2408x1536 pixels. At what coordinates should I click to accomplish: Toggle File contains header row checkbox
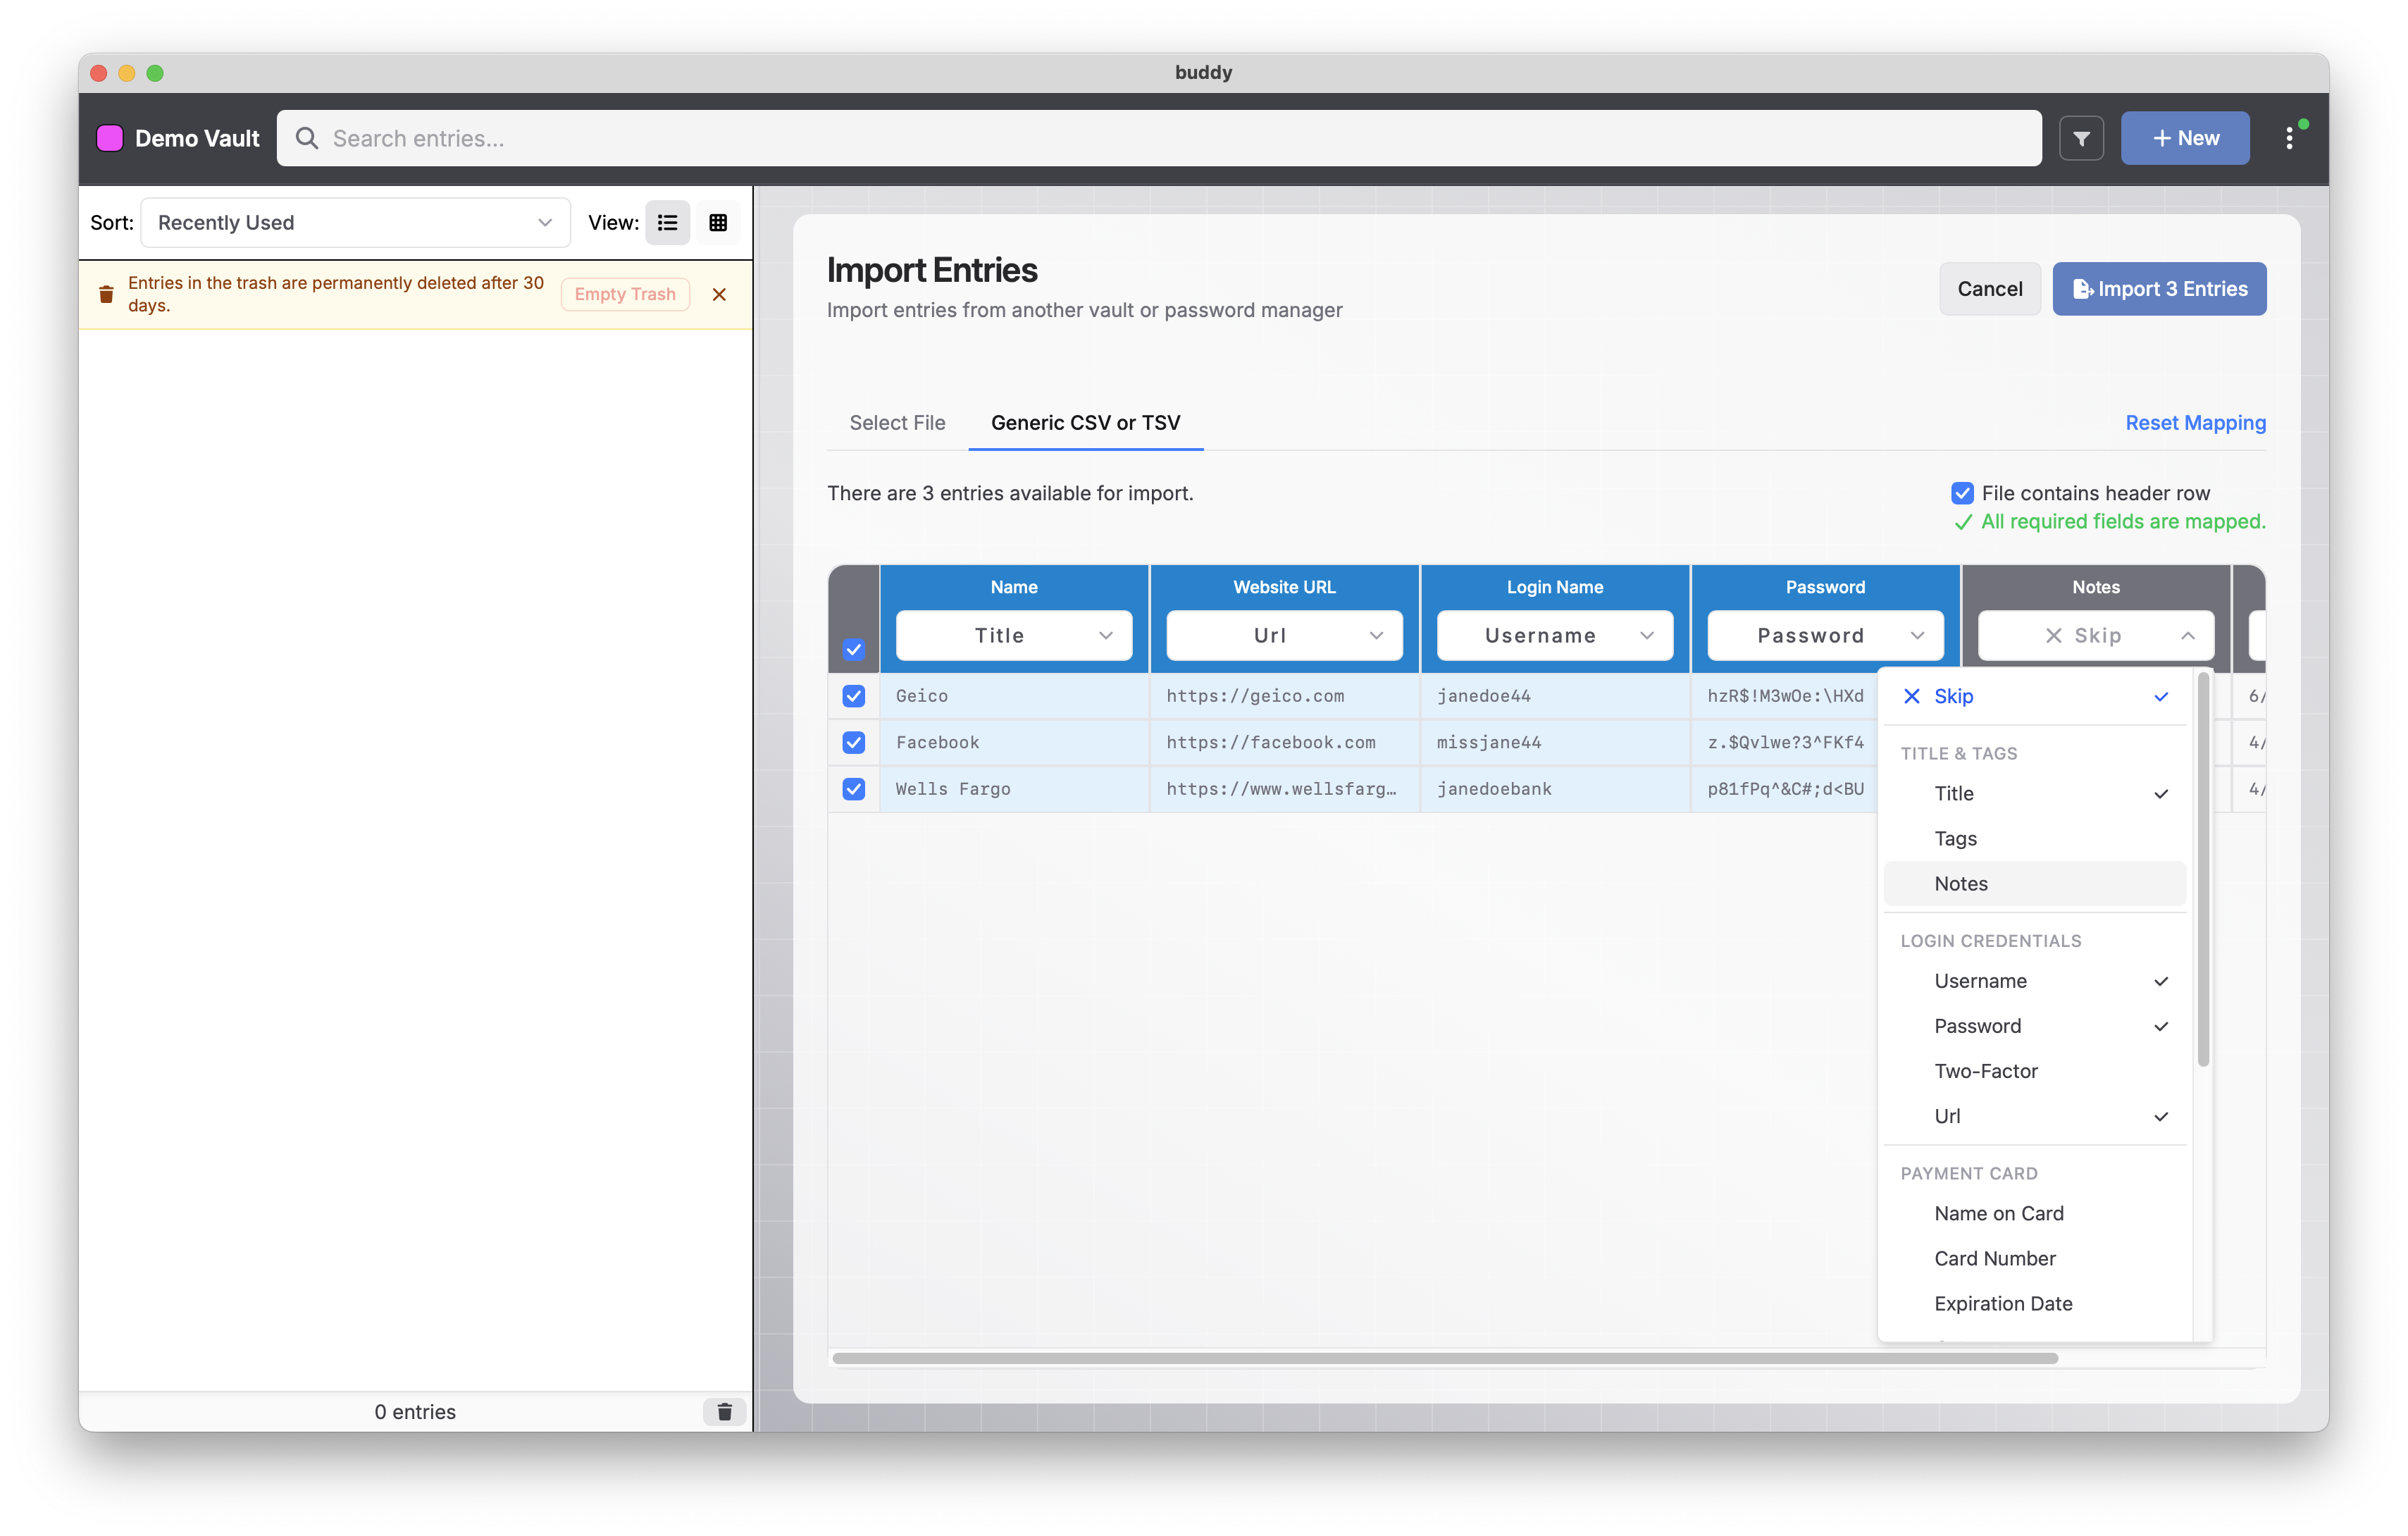tap(1962, 493)
